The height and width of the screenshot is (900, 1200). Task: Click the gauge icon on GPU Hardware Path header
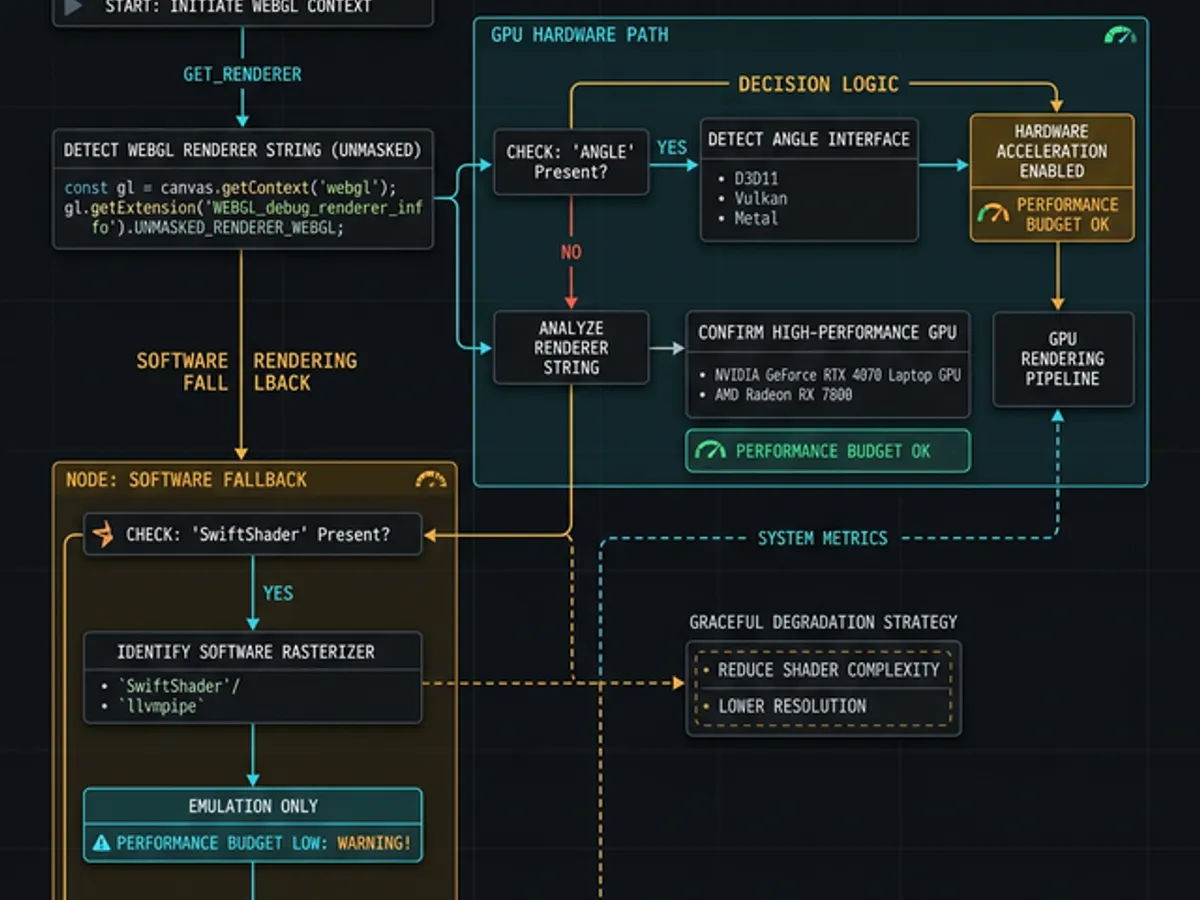click(1120, 33)
